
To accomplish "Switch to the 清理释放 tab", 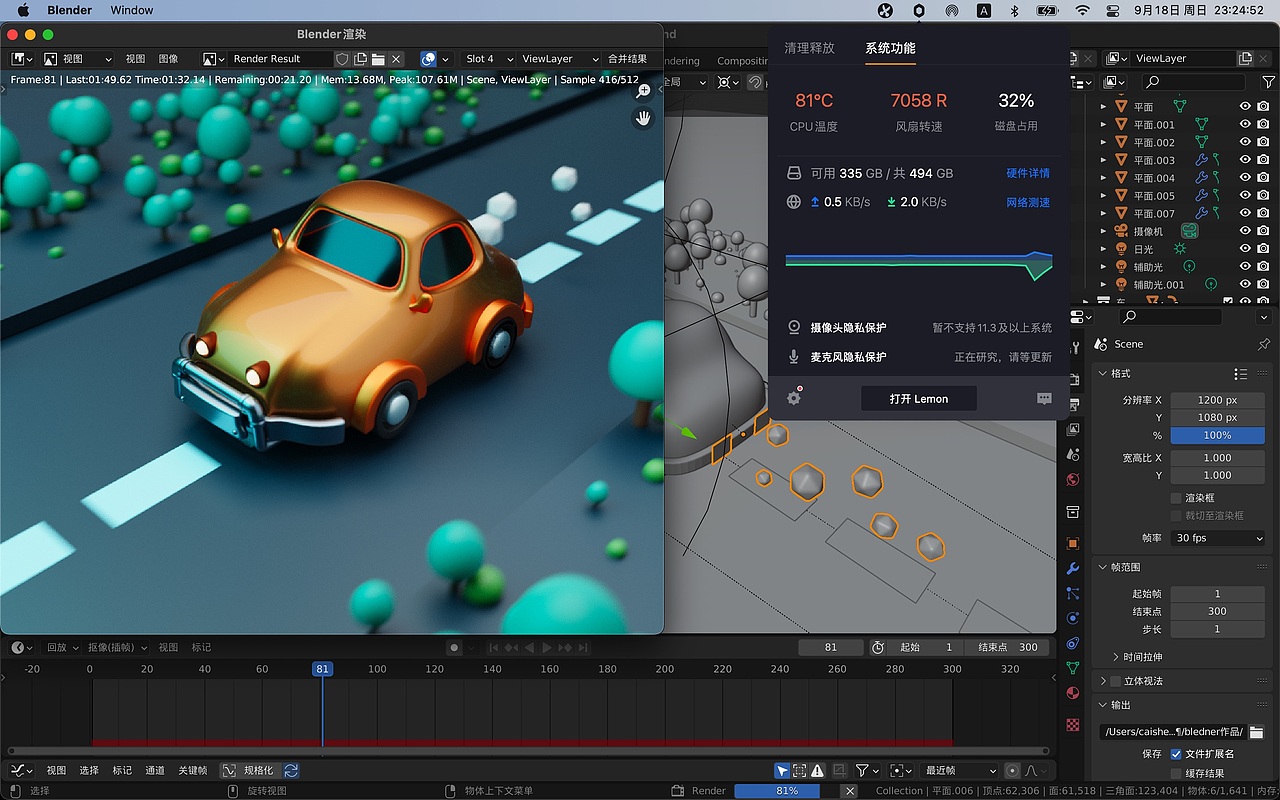I will [810, 47].
